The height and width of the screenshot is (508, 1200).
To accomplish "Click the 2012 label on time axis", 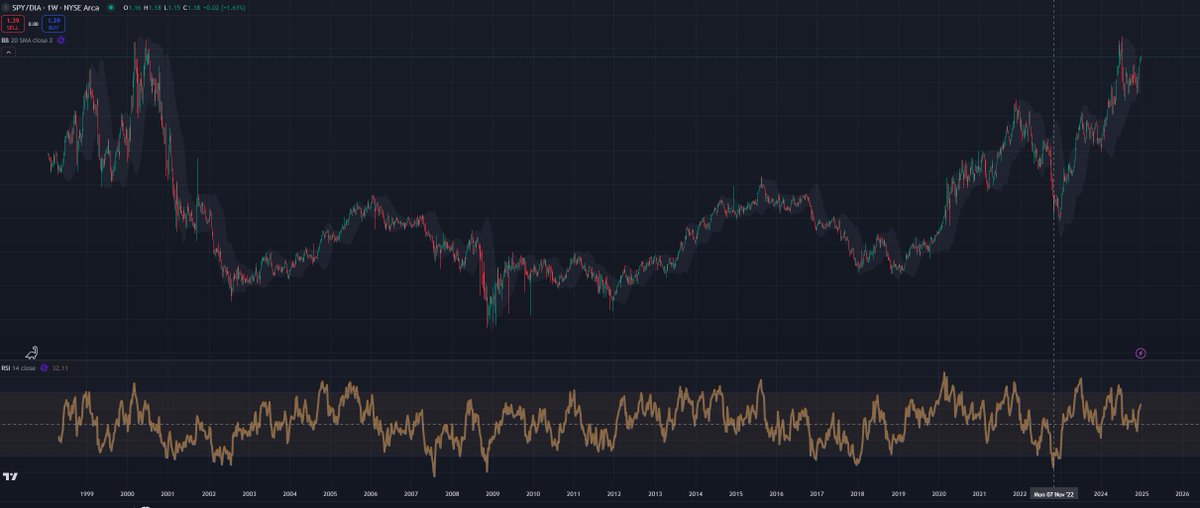I will click(614, 494).
